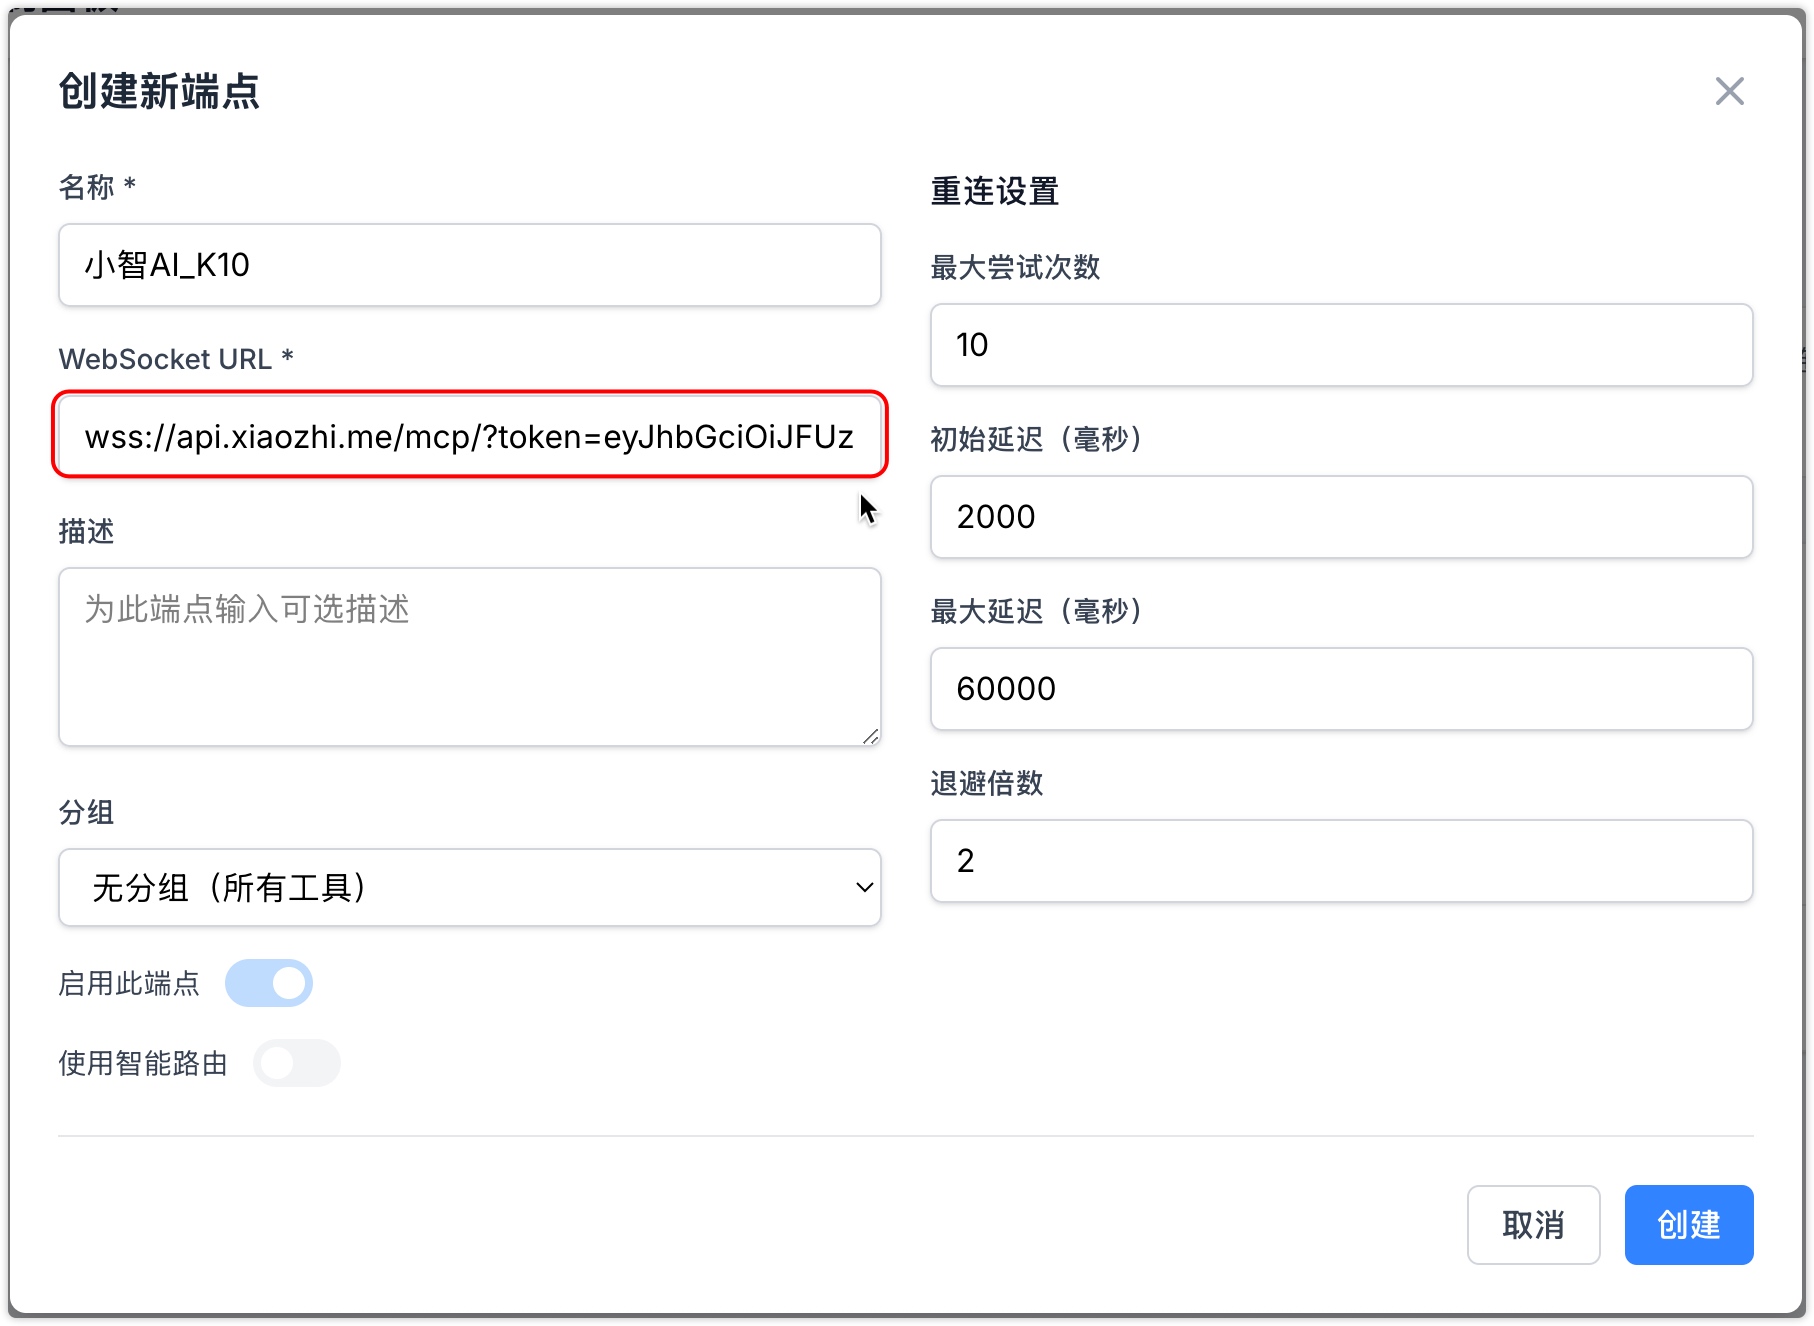The width and height of the screenshot is (1814, 1326).
Task: Click the 分组 label above the dropdown
Action: click(86, 812)
